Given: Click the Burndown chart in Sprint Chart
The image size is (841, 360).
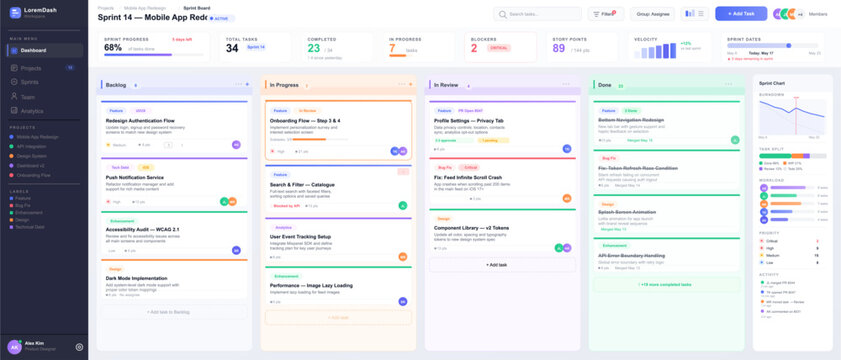Looking at the screenshot, I should click(793, 116).
